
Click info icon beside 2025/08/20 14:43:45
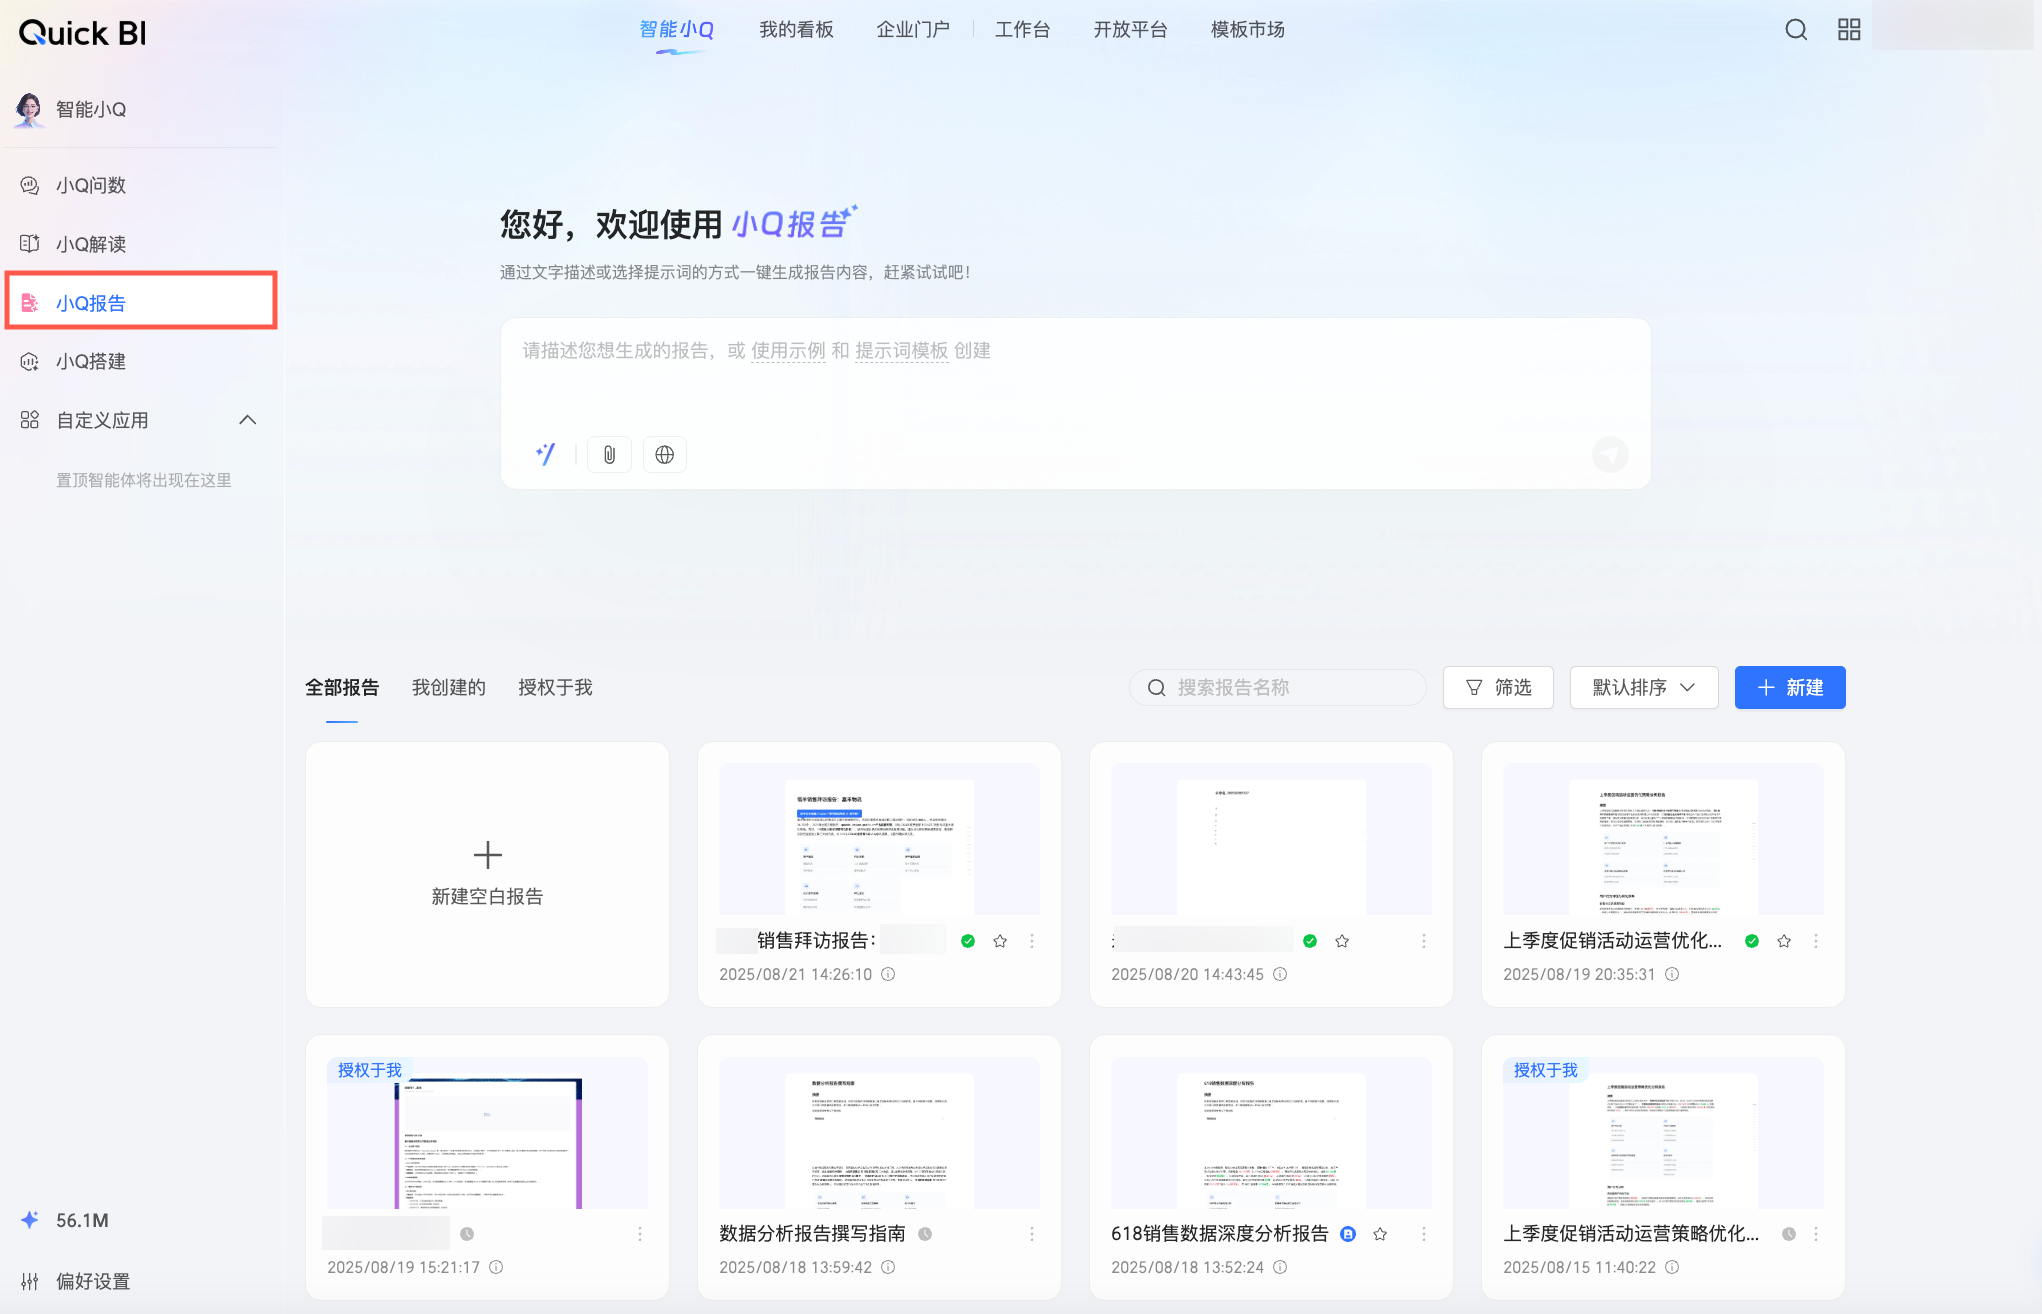click(x=1280, y=974)
